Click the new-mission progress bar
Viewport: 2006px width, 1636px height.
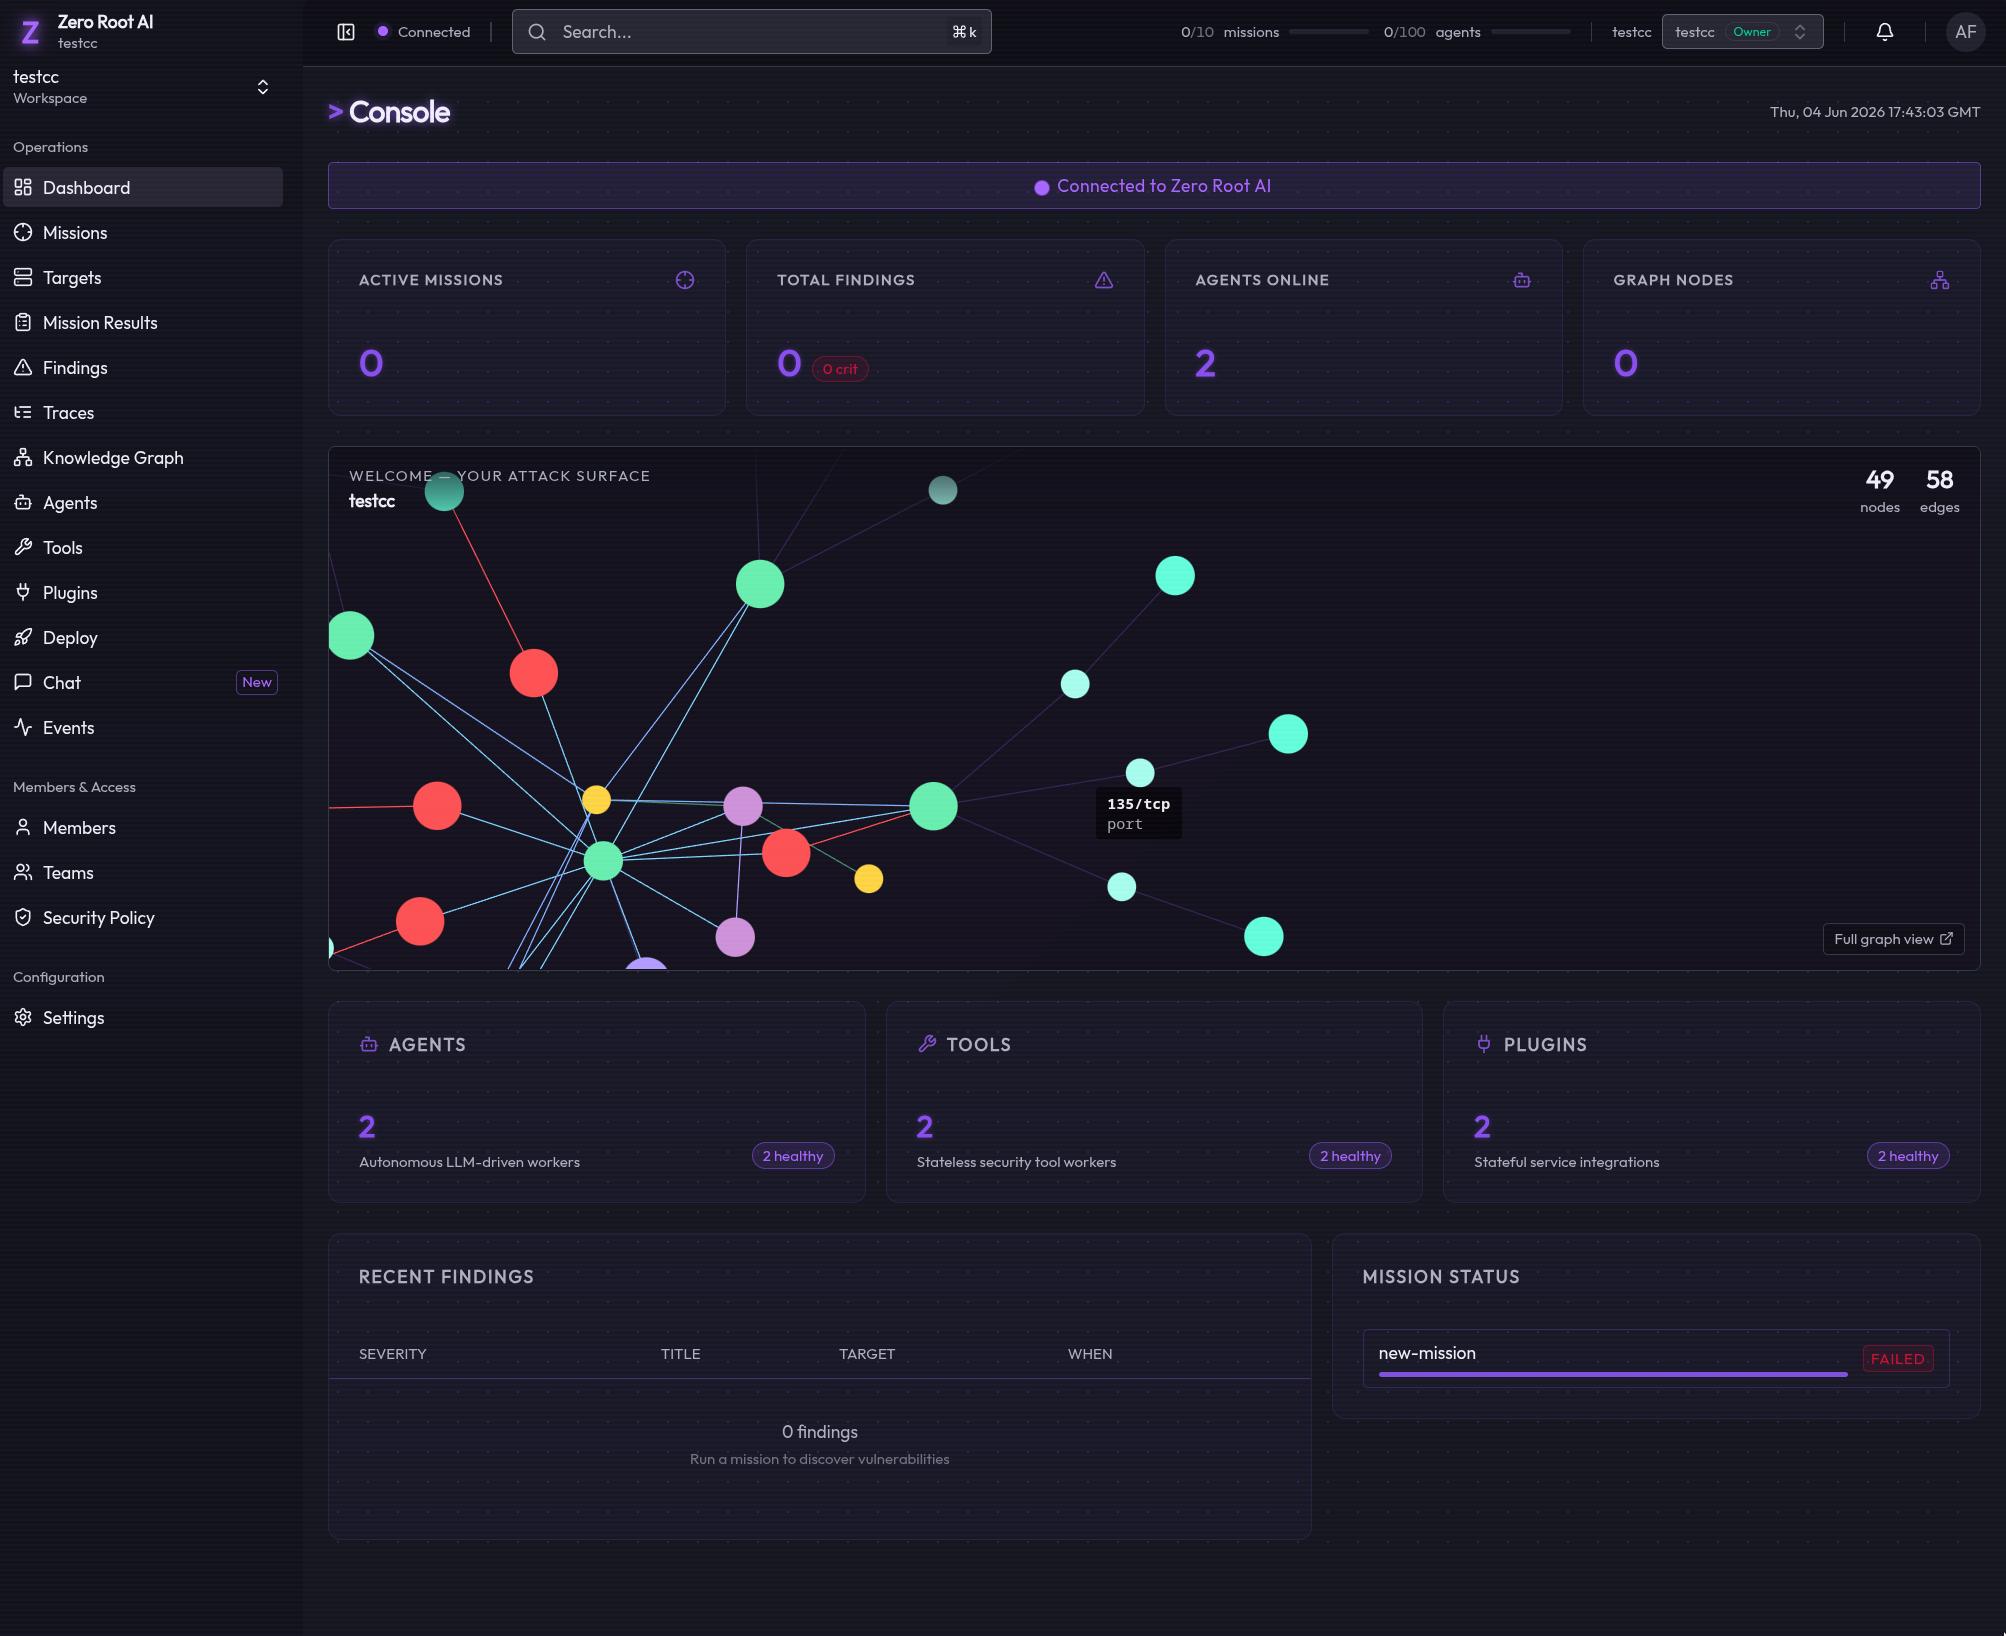pos(1612,1375)
